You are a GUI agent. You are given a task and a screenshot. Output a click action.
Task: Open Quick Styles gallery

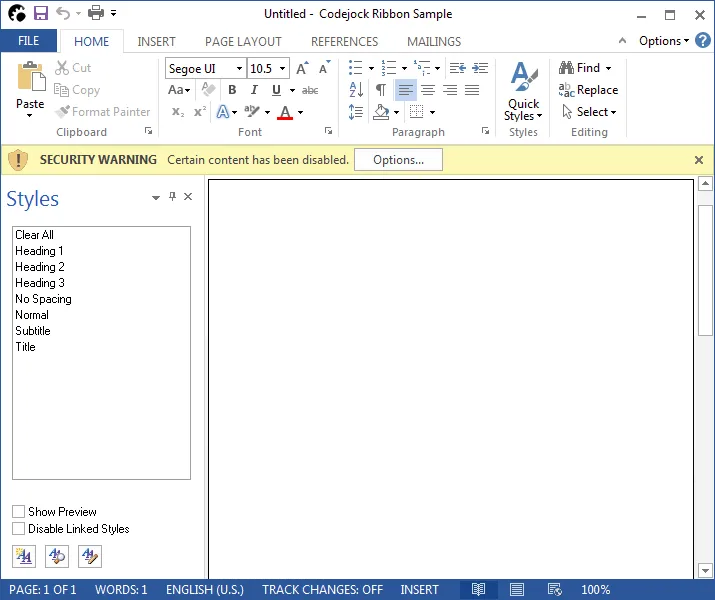[523, 91]
